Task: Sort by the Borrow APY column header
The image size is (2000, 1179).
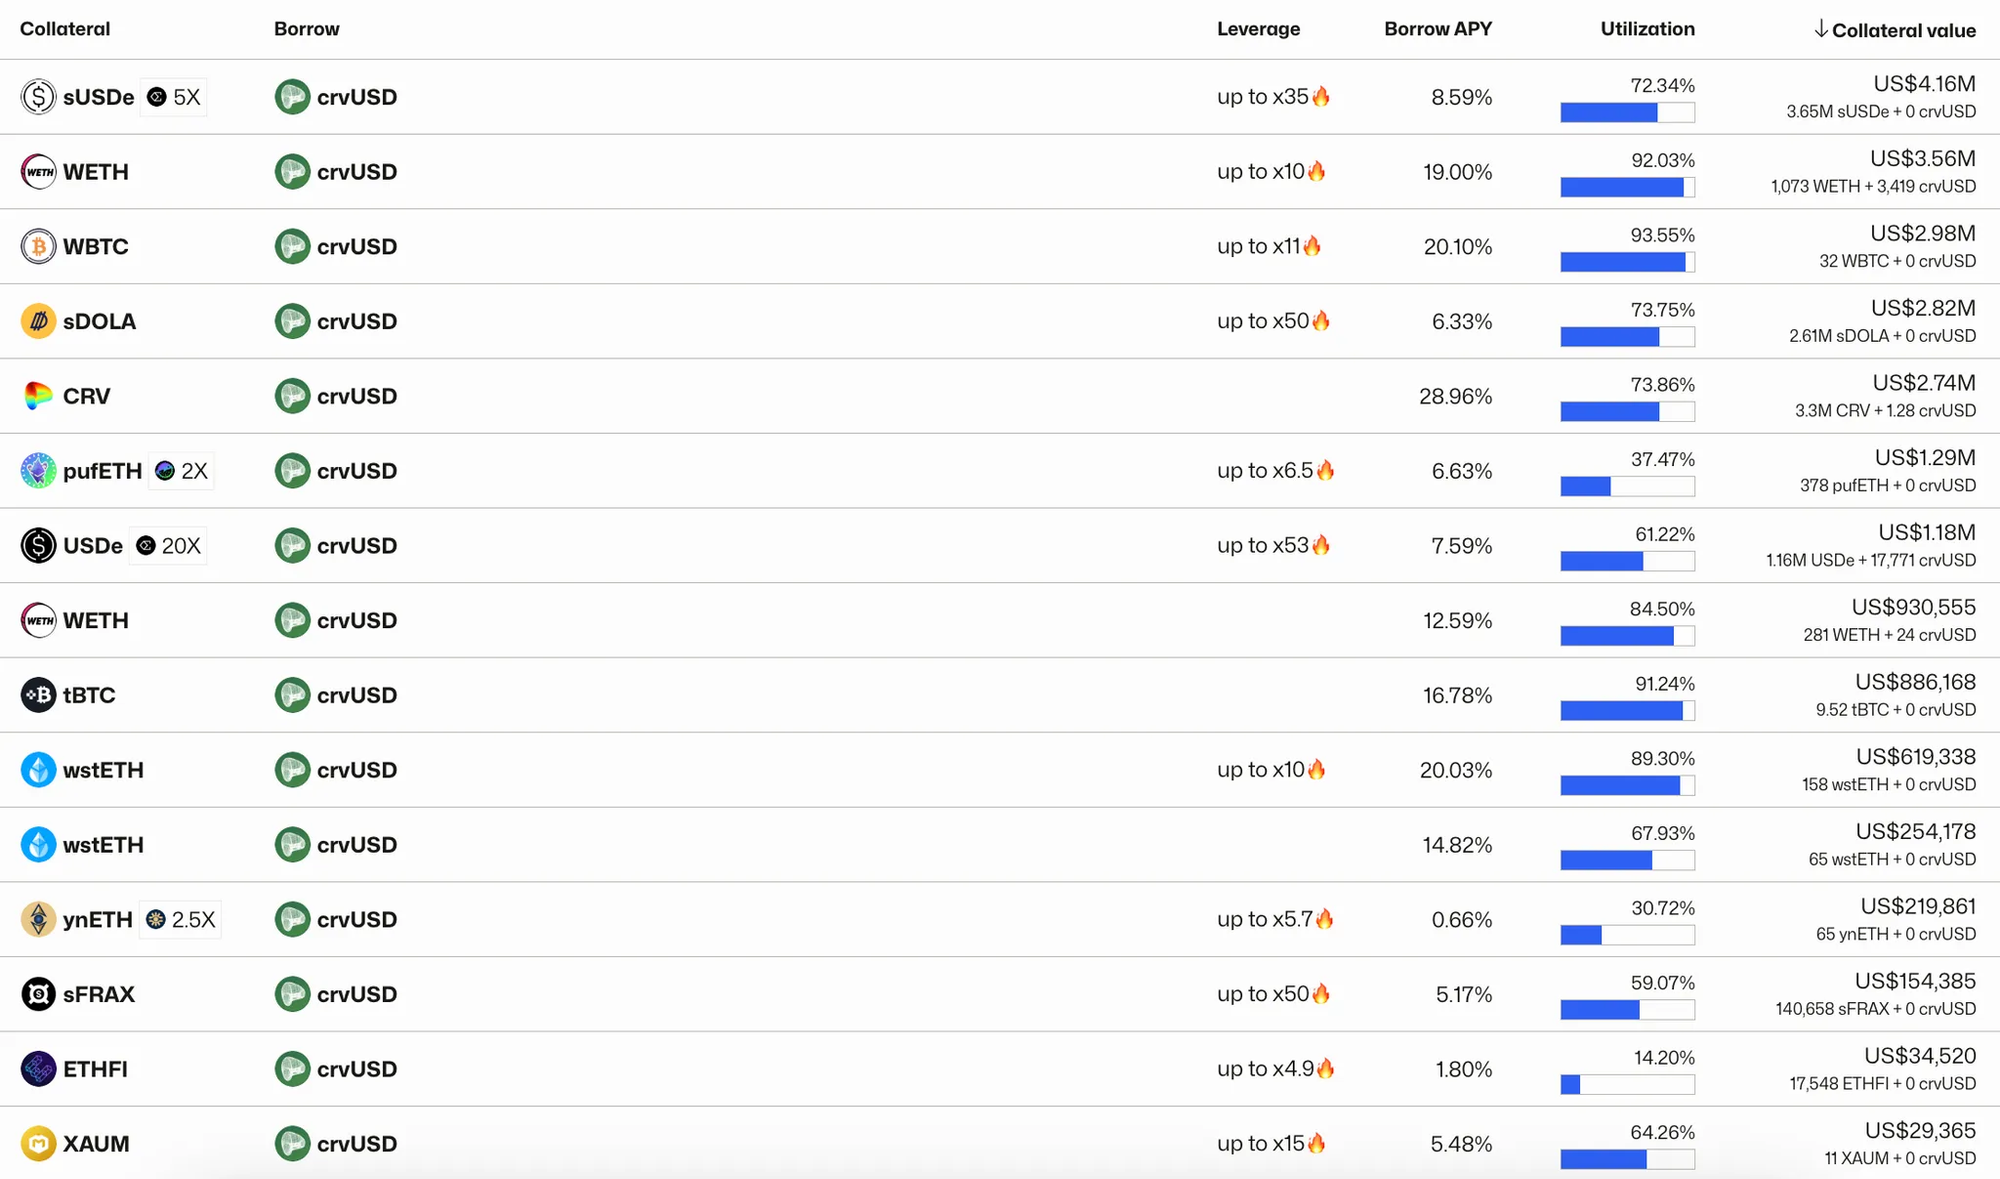Action: coord(1438,29)
